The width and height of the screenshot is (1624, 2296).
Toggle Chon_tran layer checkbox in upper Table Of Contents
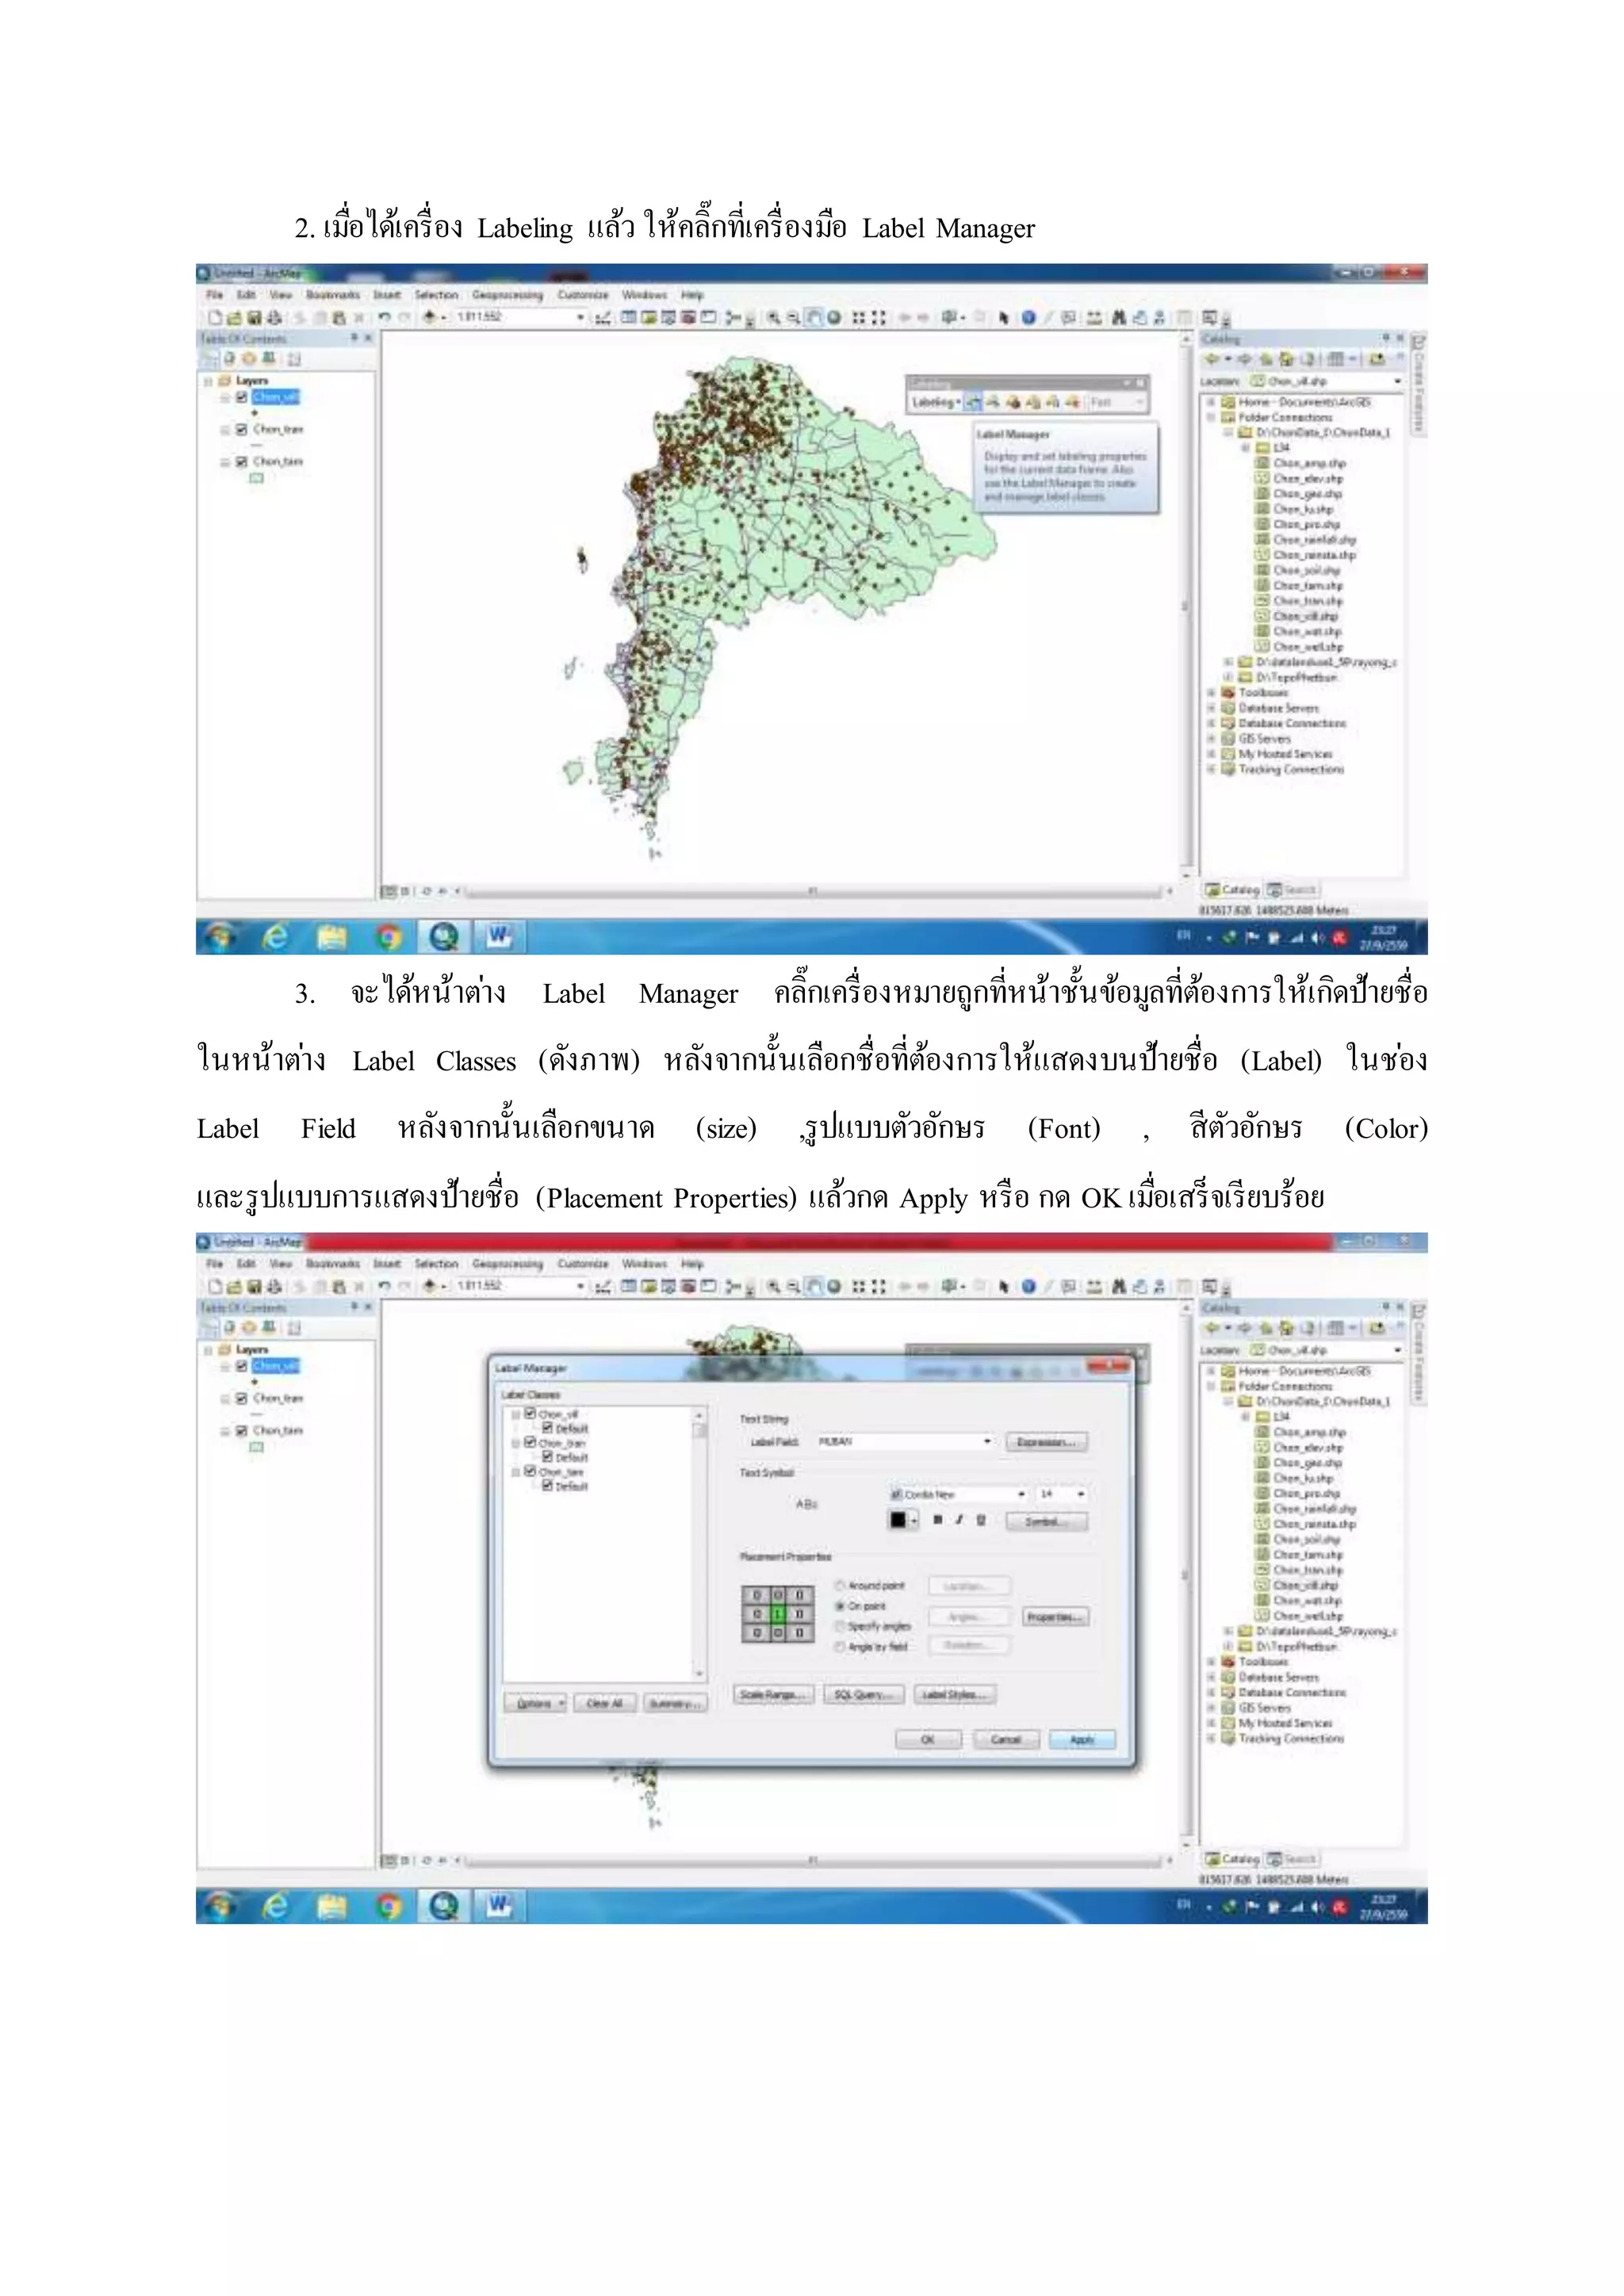coord(241,429)
